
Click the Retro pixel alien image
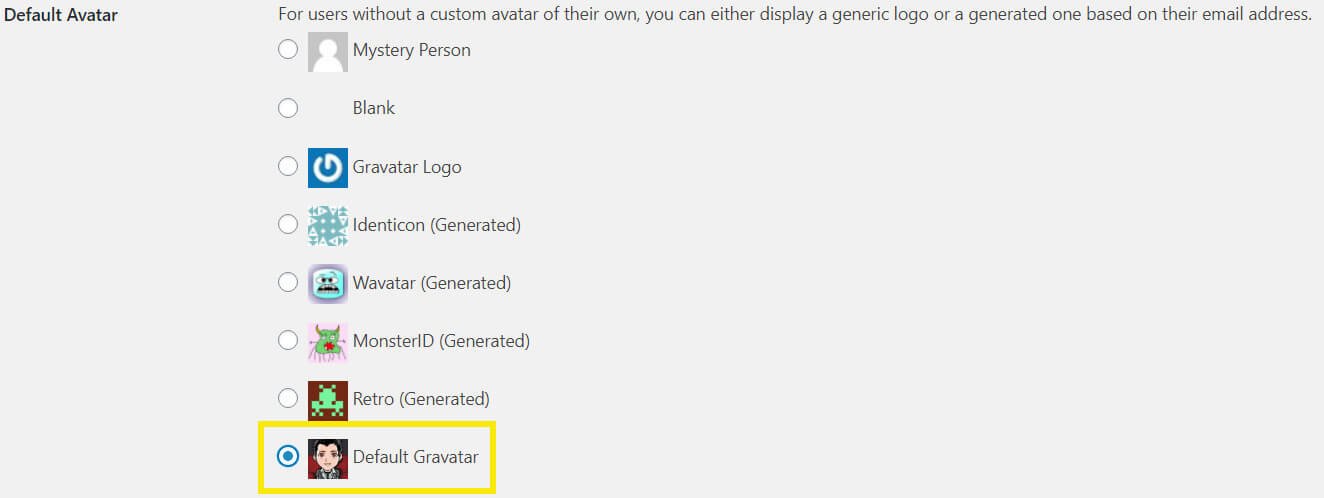click(327, 399)
